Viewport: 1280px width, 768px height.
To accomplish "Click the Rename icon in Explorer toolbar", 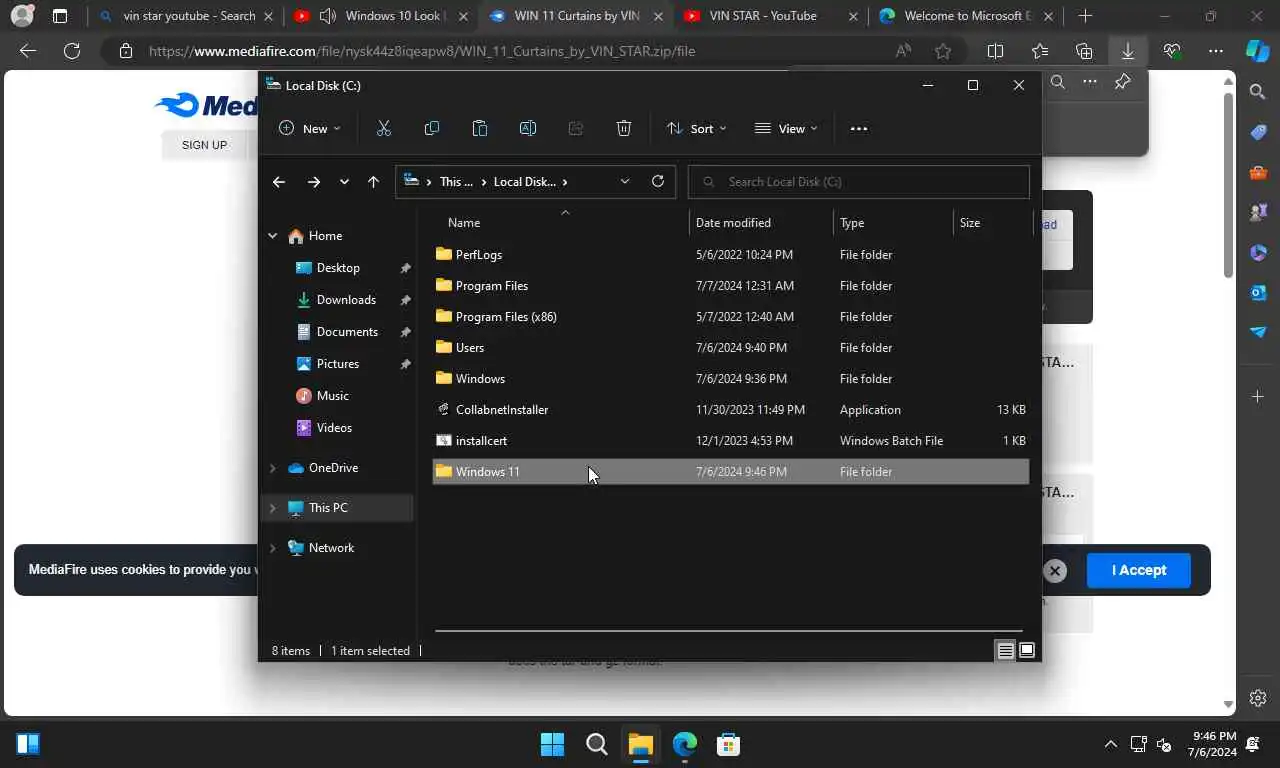I will pyautogui.click(x=528, y=128).
